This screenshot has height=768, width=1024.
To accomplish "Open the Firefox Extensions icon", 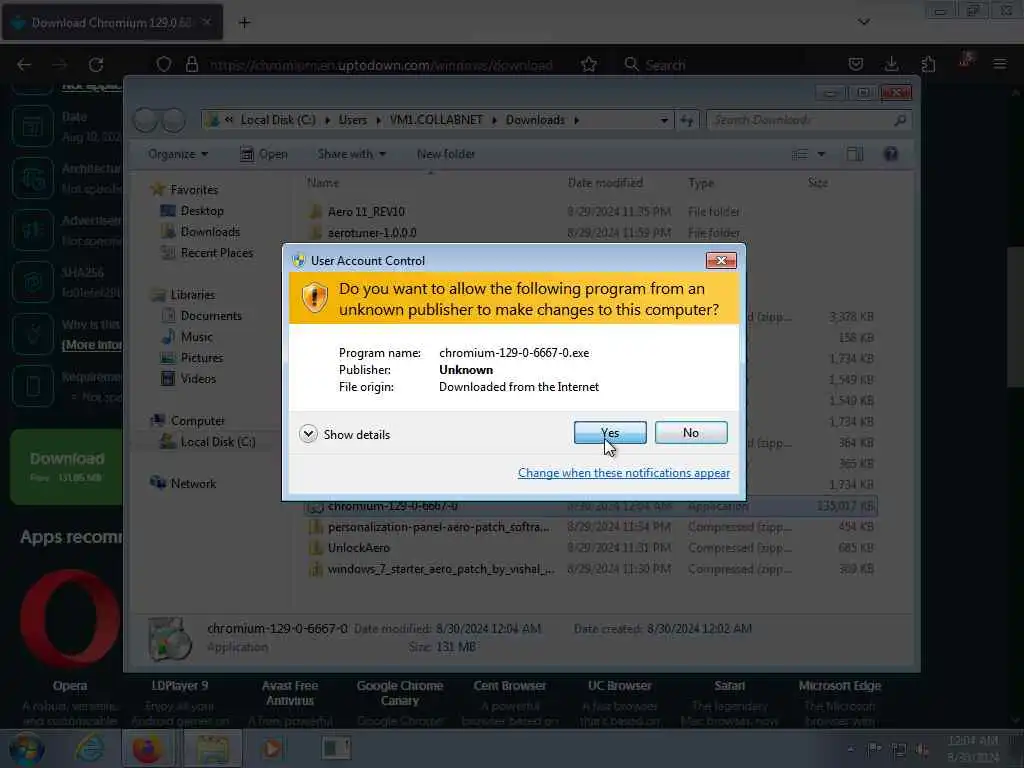I will [x=928, y=64].
